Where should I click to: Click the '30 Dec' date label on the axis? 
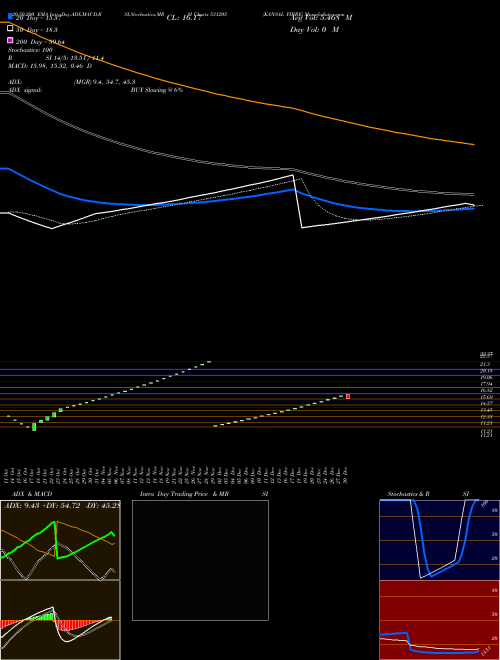point(346,475)
